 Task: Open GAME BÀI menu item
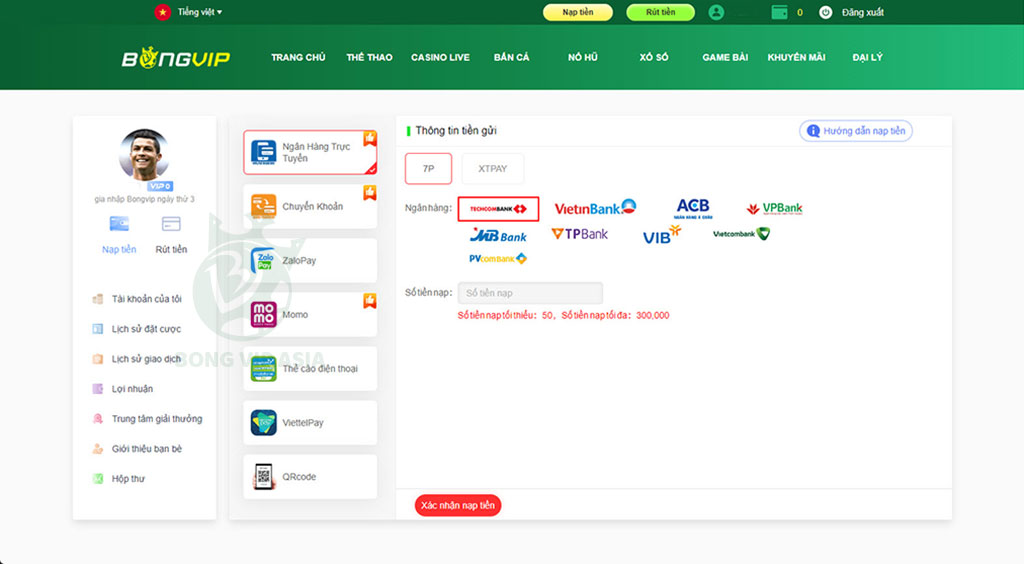pyautogui.click(x=725, y=57)
